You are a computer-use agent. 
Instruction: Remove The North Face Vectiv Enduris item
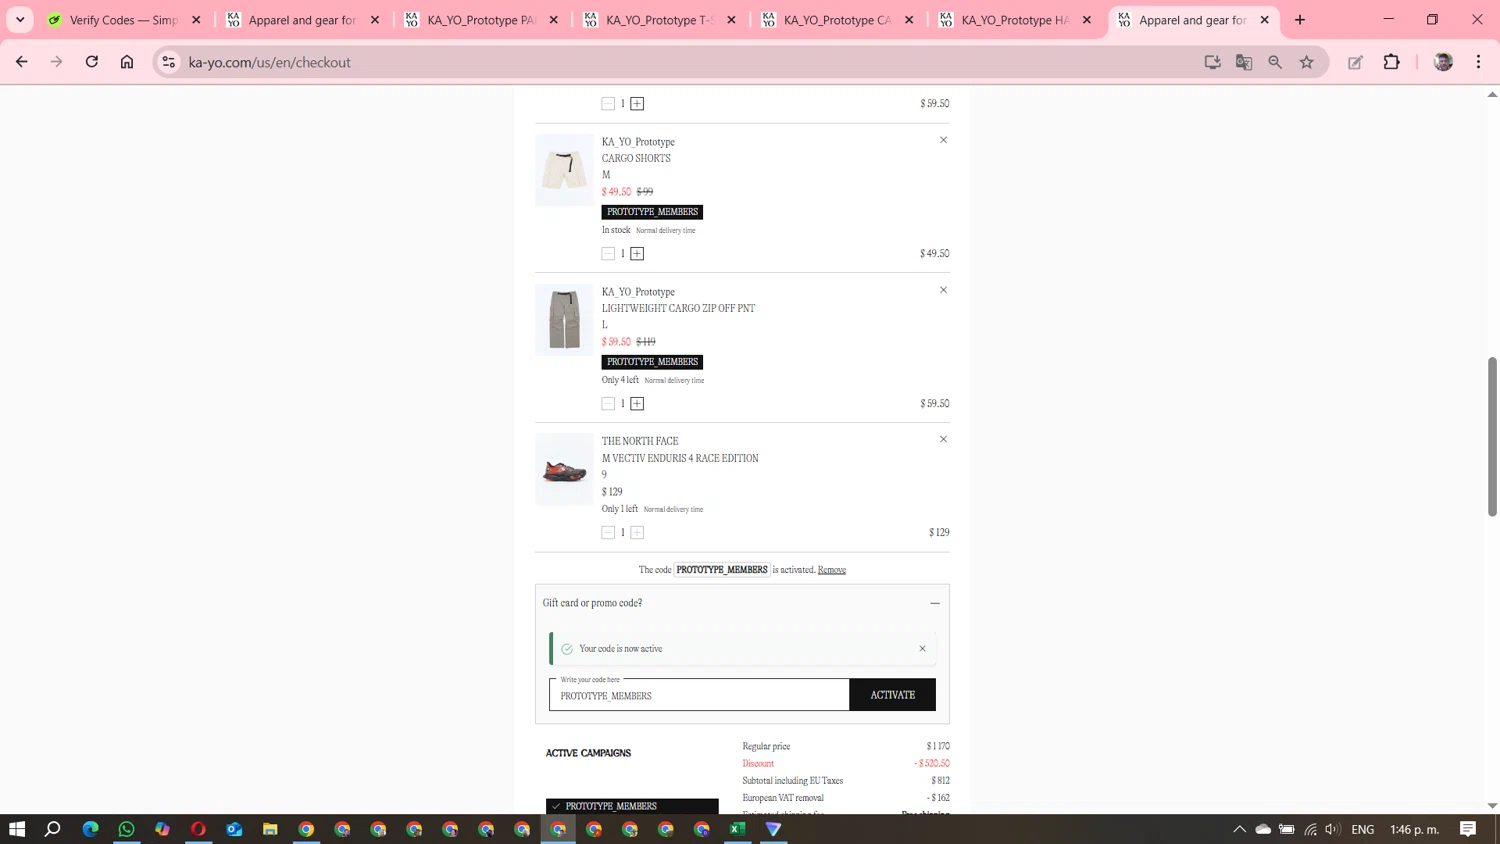pos(943,439)
